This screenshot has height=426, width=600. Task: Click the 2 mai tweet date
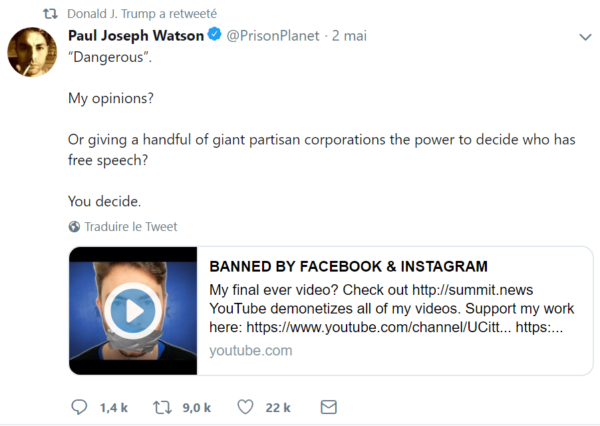(349, 36)
